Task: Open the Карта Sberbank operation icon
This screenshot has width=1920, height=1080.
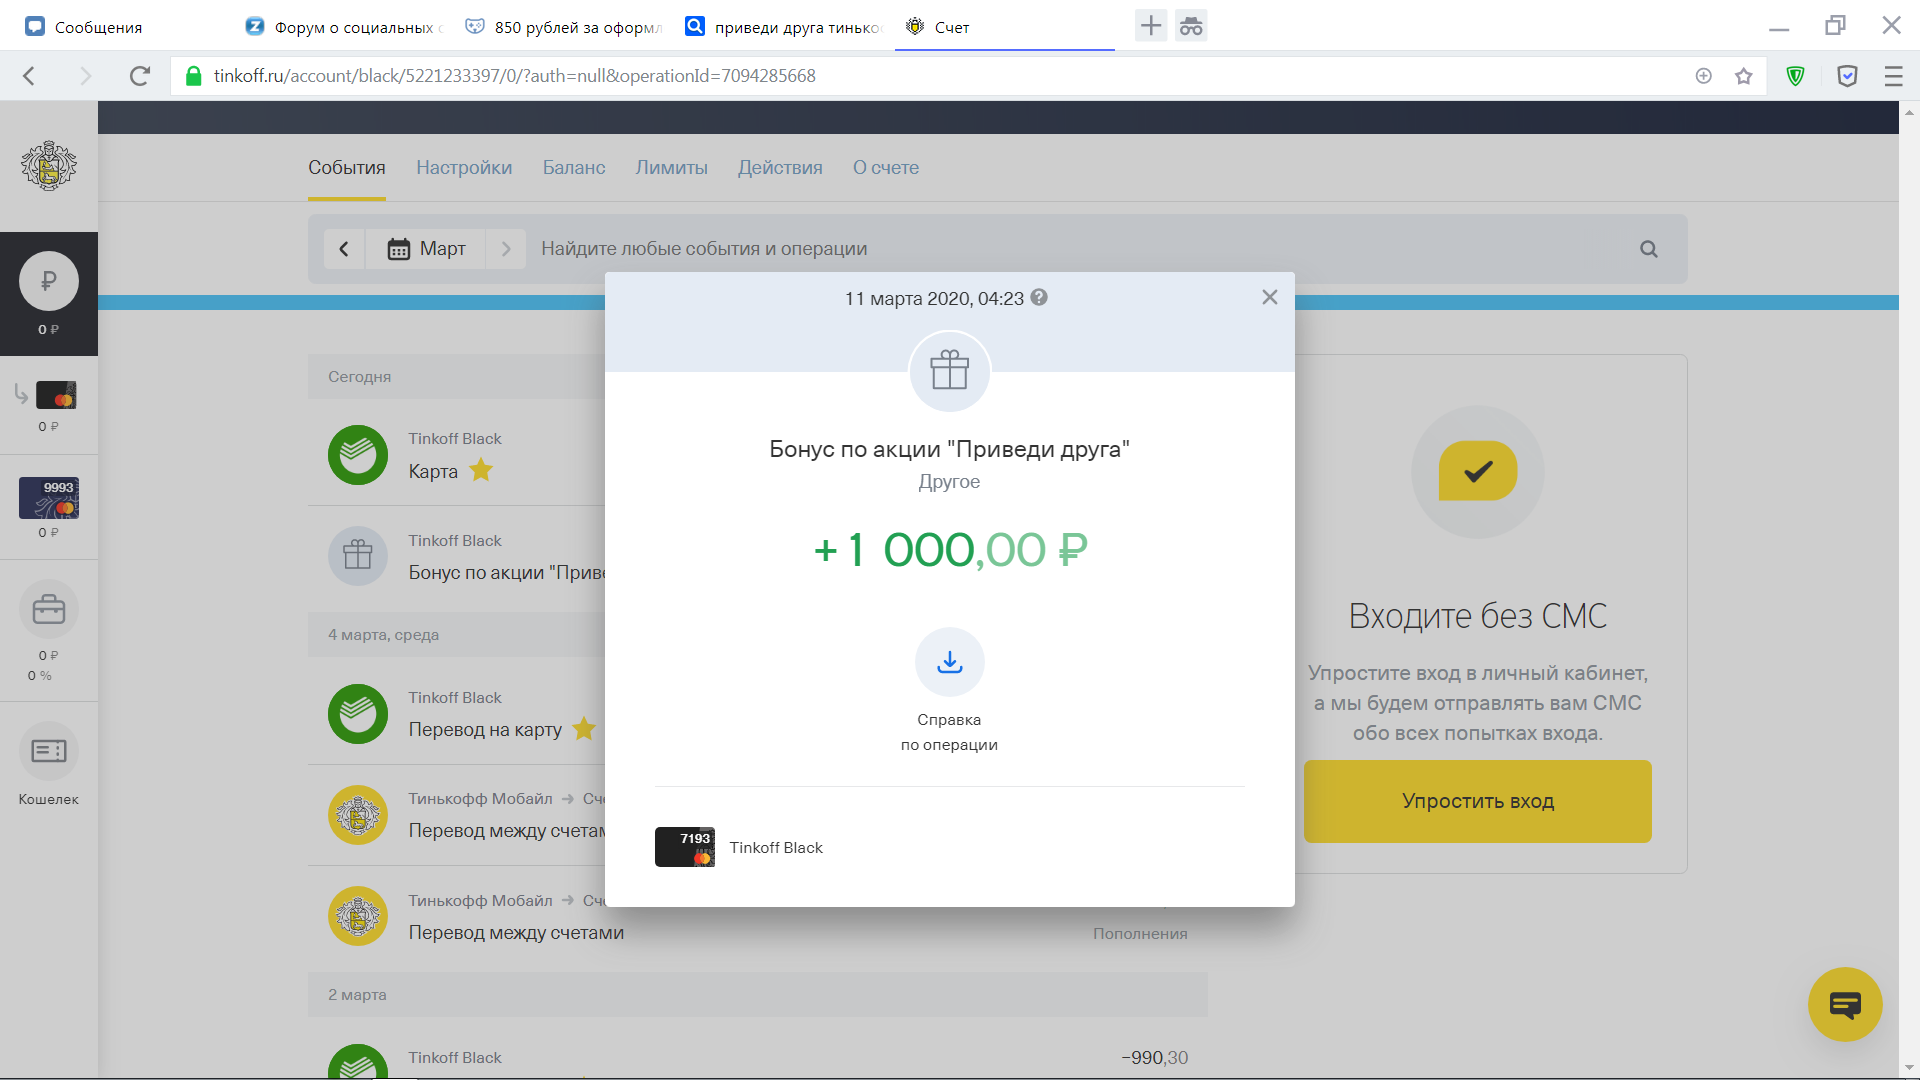Action: click(358, 455)
